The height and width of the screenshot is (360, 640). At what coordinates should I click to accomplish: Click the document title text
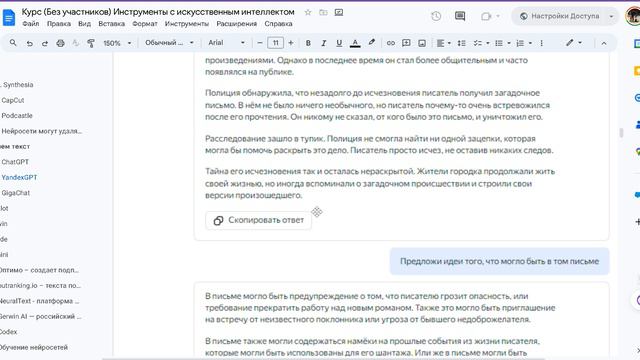(x=158, y=12)
